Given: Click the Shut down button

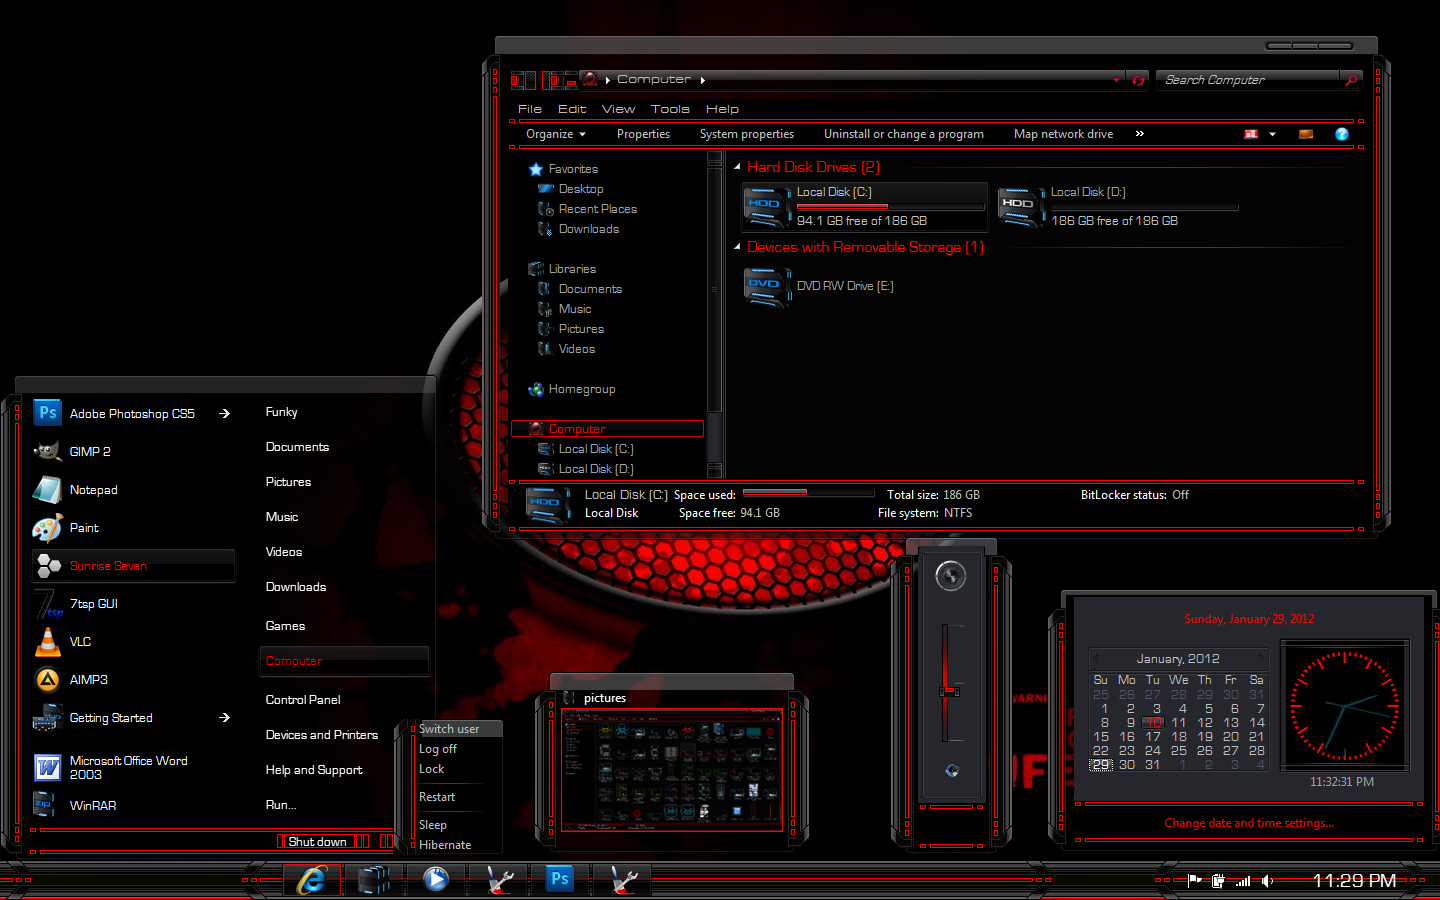Looking at the screenshot, I should [316, 841].
